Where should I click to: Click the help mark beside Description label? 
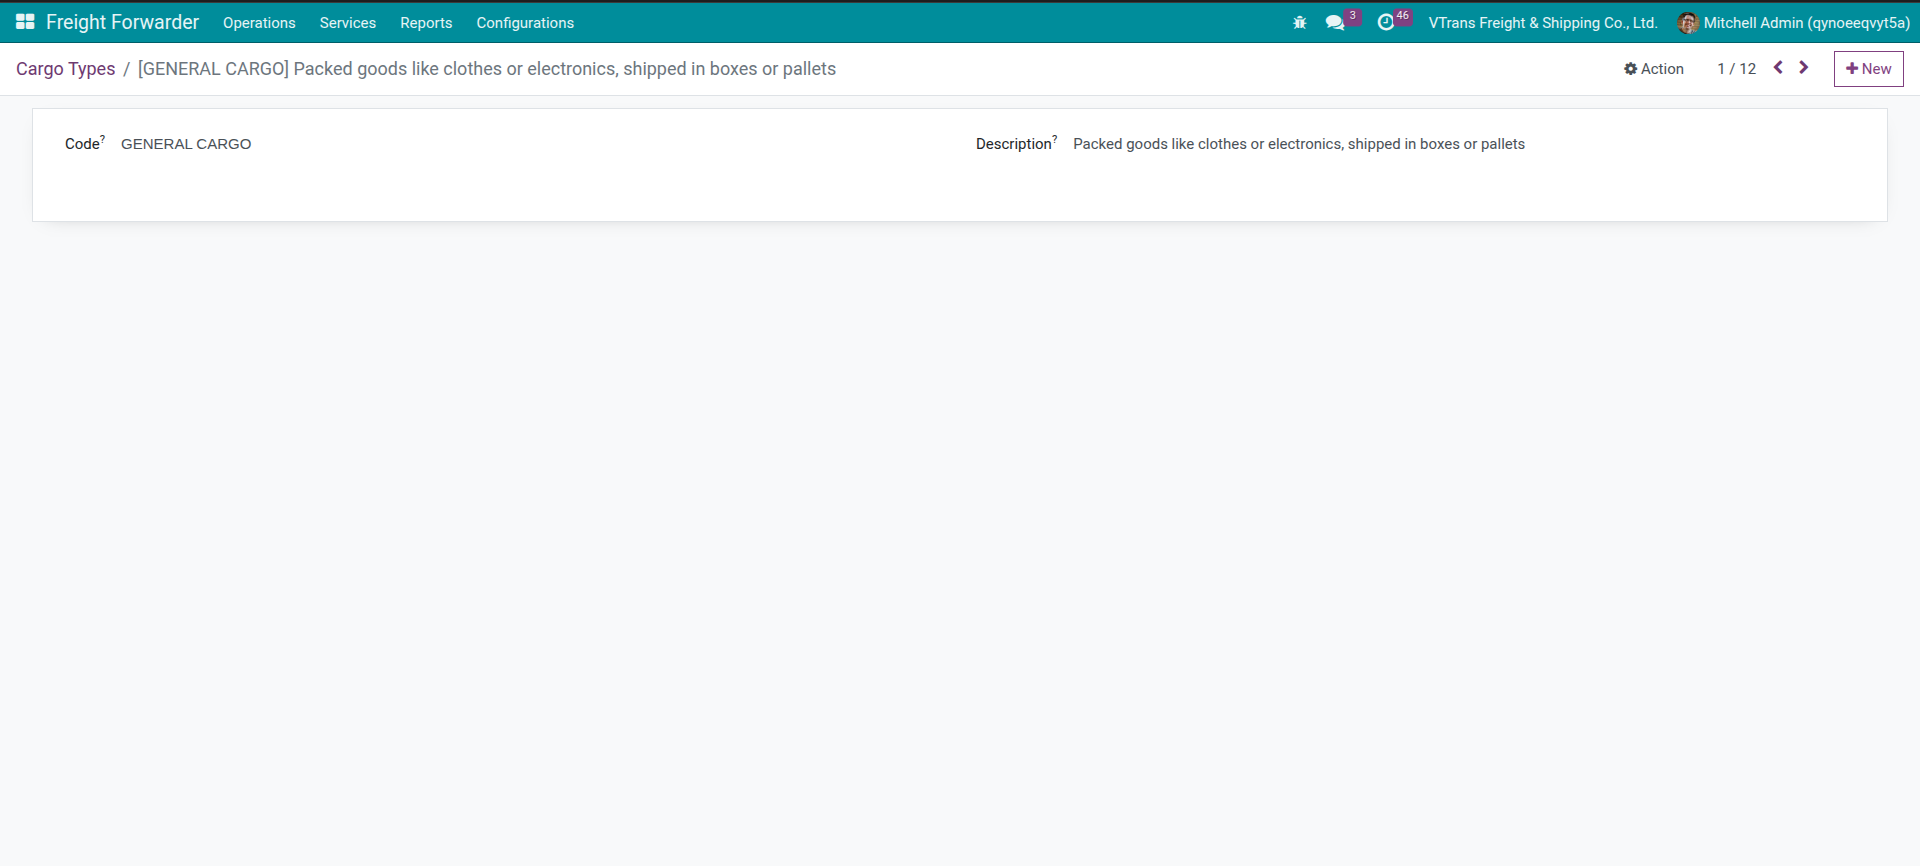[x=1054, y=139]
